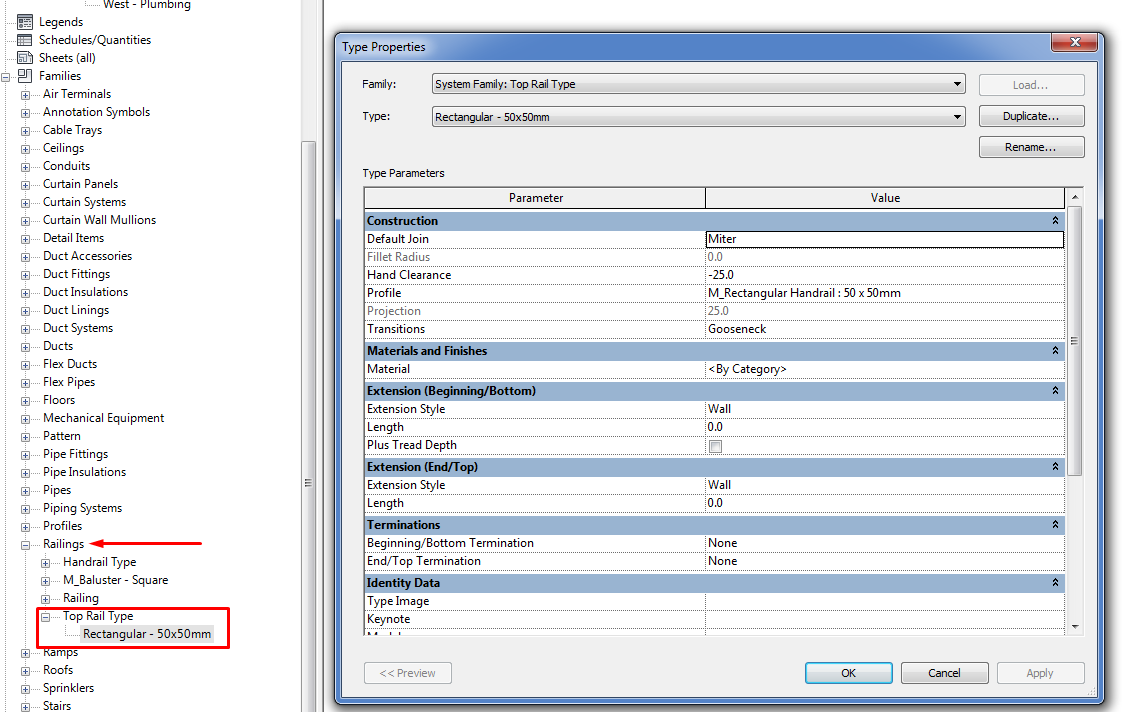Collapse the Railings tree node
The height and width of the screenshot is (712, 1142).
tap(25, 545)
